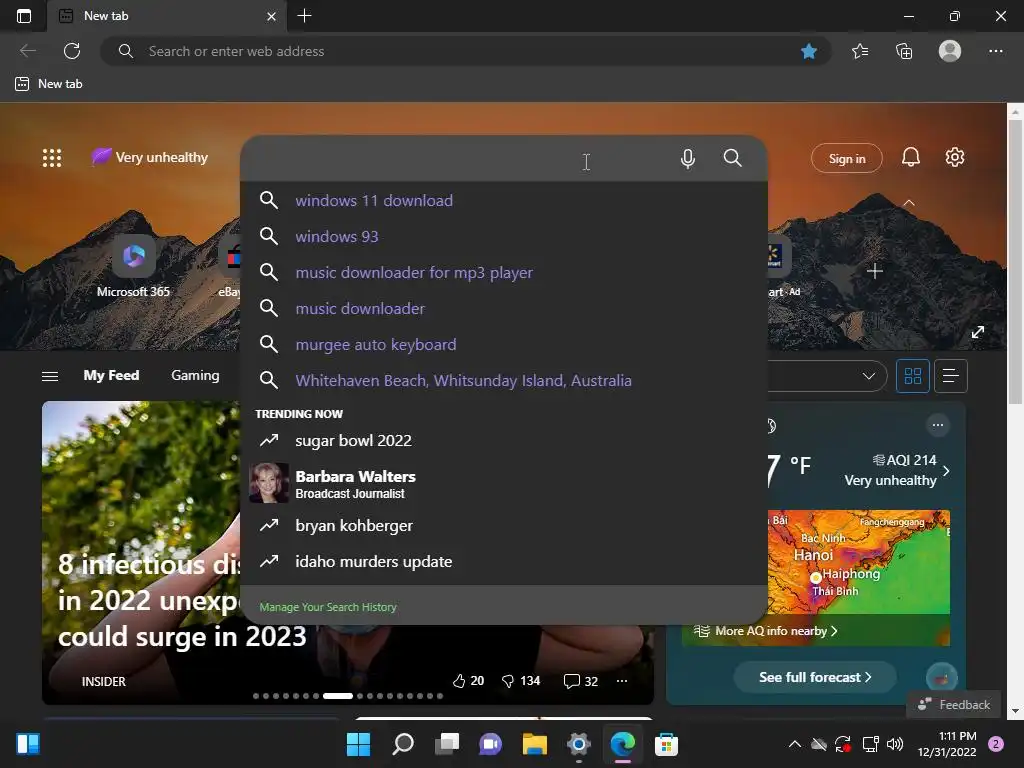Select murgee auto keyboard suggestion
This screenshot has width=1024, height=768.
pos(504,344)
